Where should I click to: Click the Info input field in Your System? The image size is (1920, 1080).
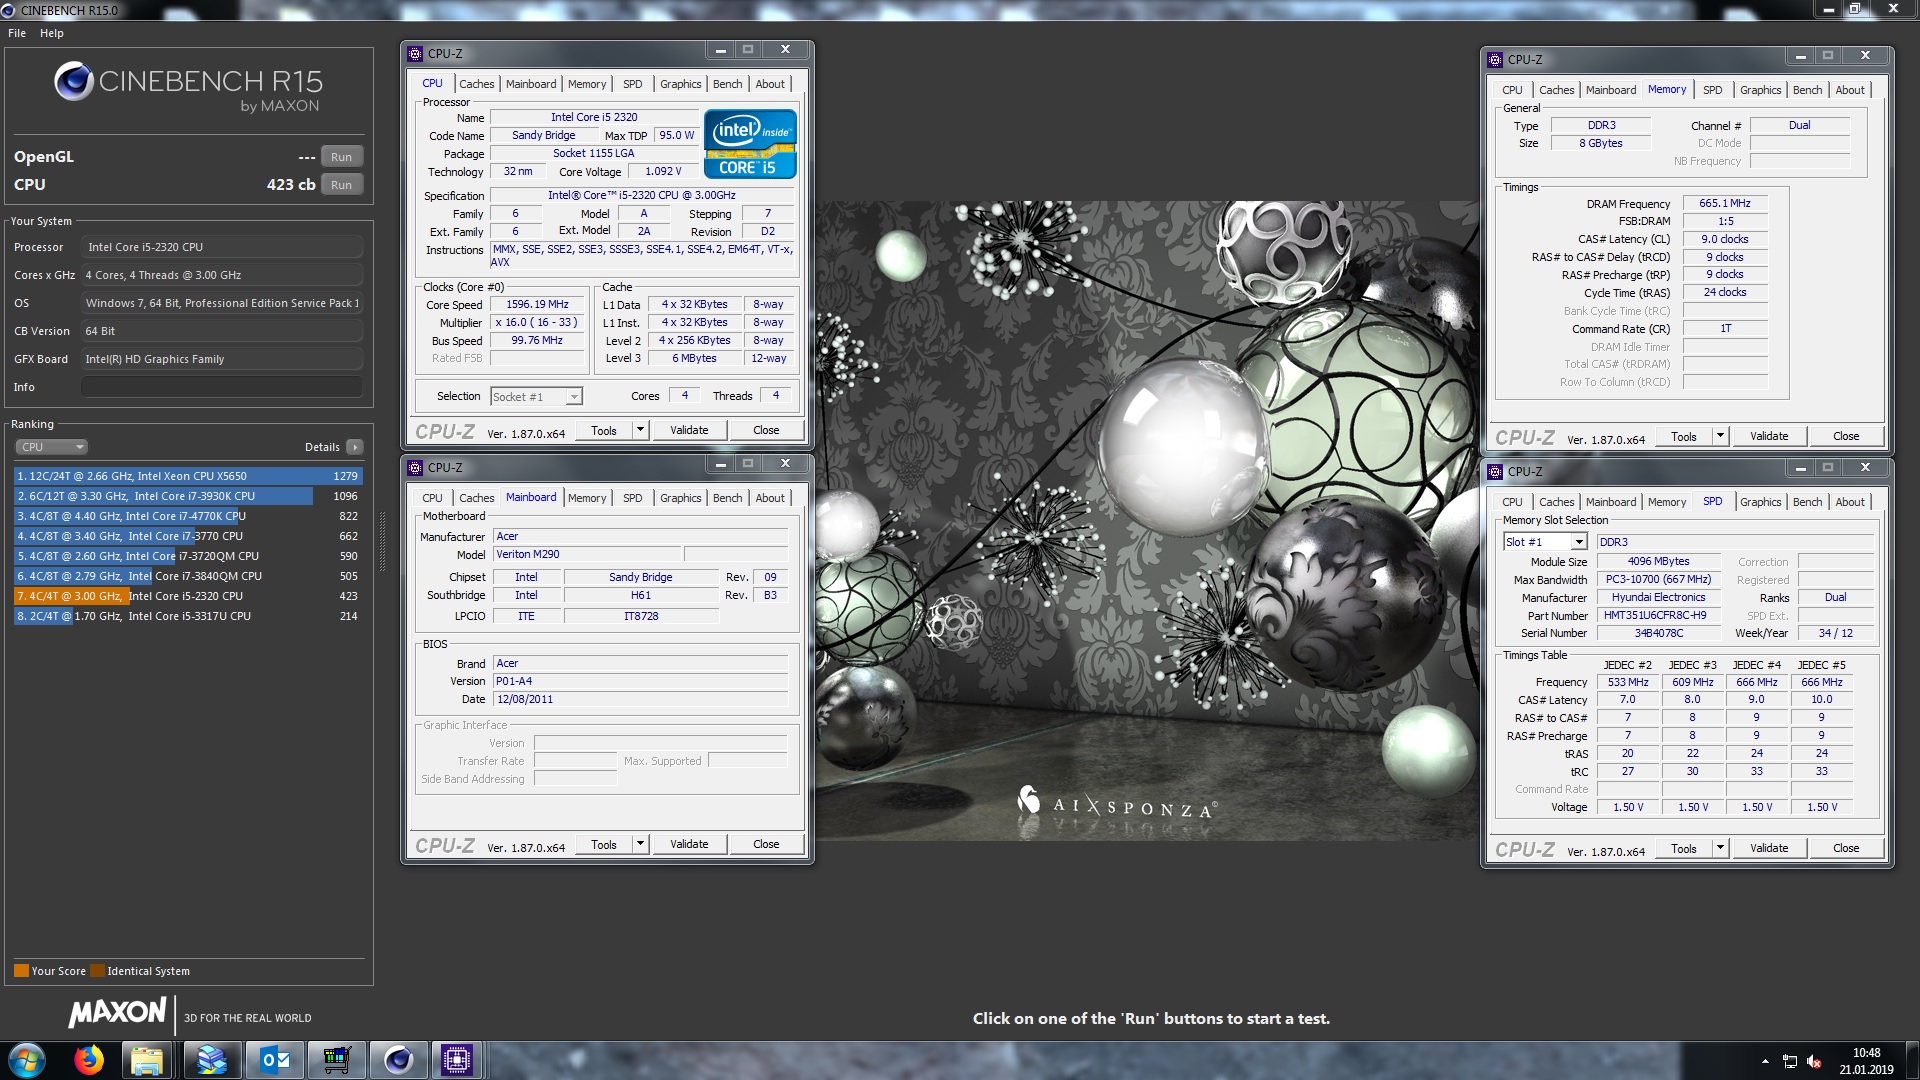(222, 387)
